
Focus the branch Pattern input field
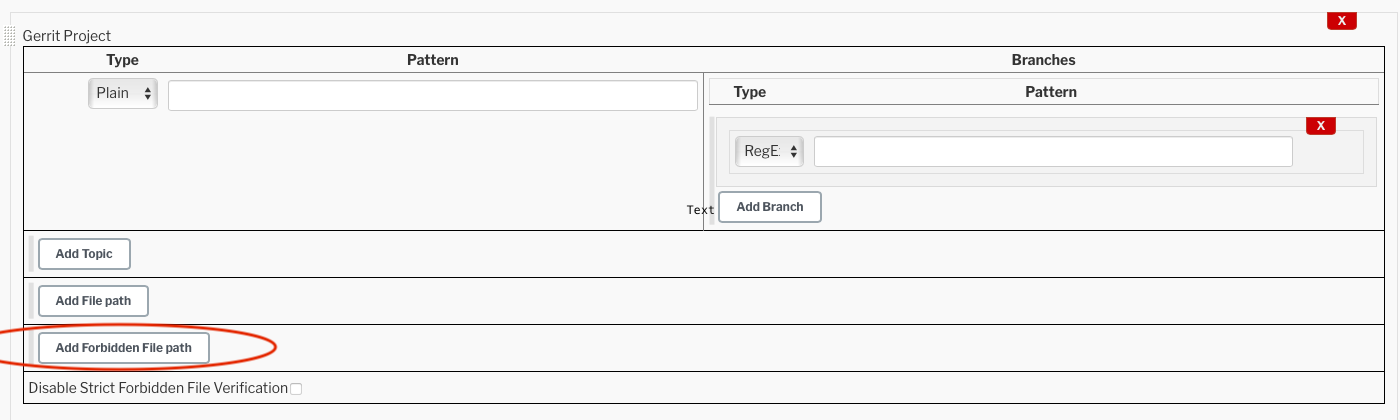click(x=1053, y=151)
